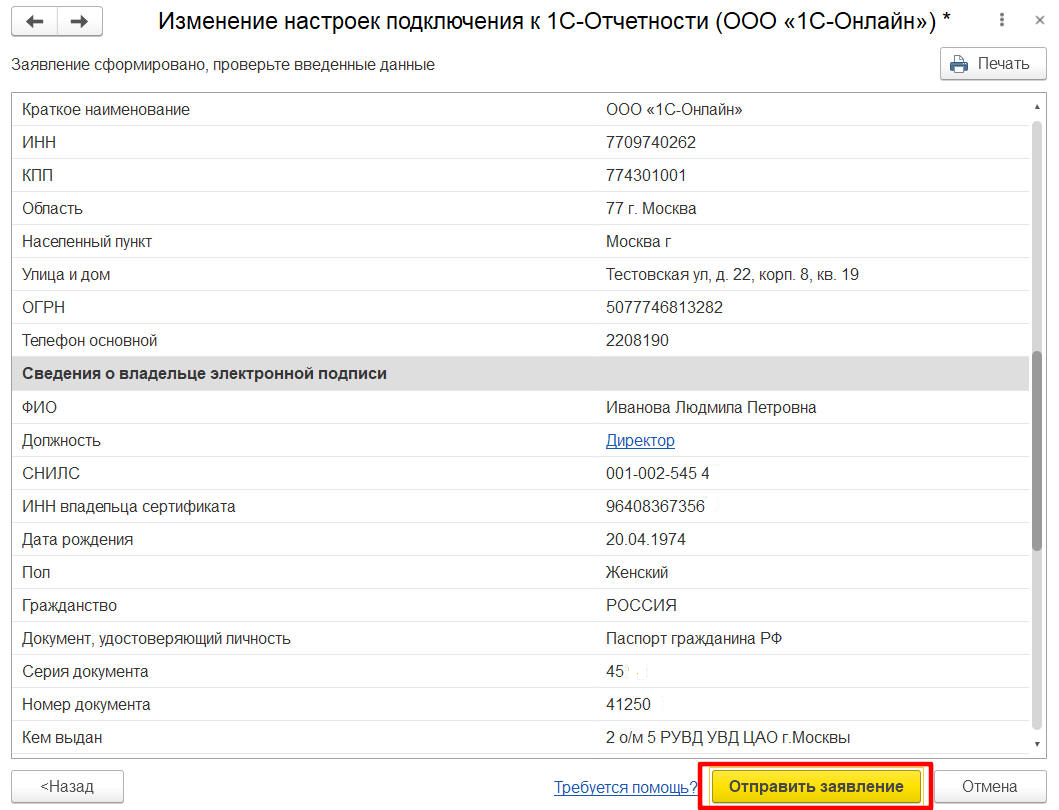Select the ООО «1С-Онлайн» name value

click(674, 109)
